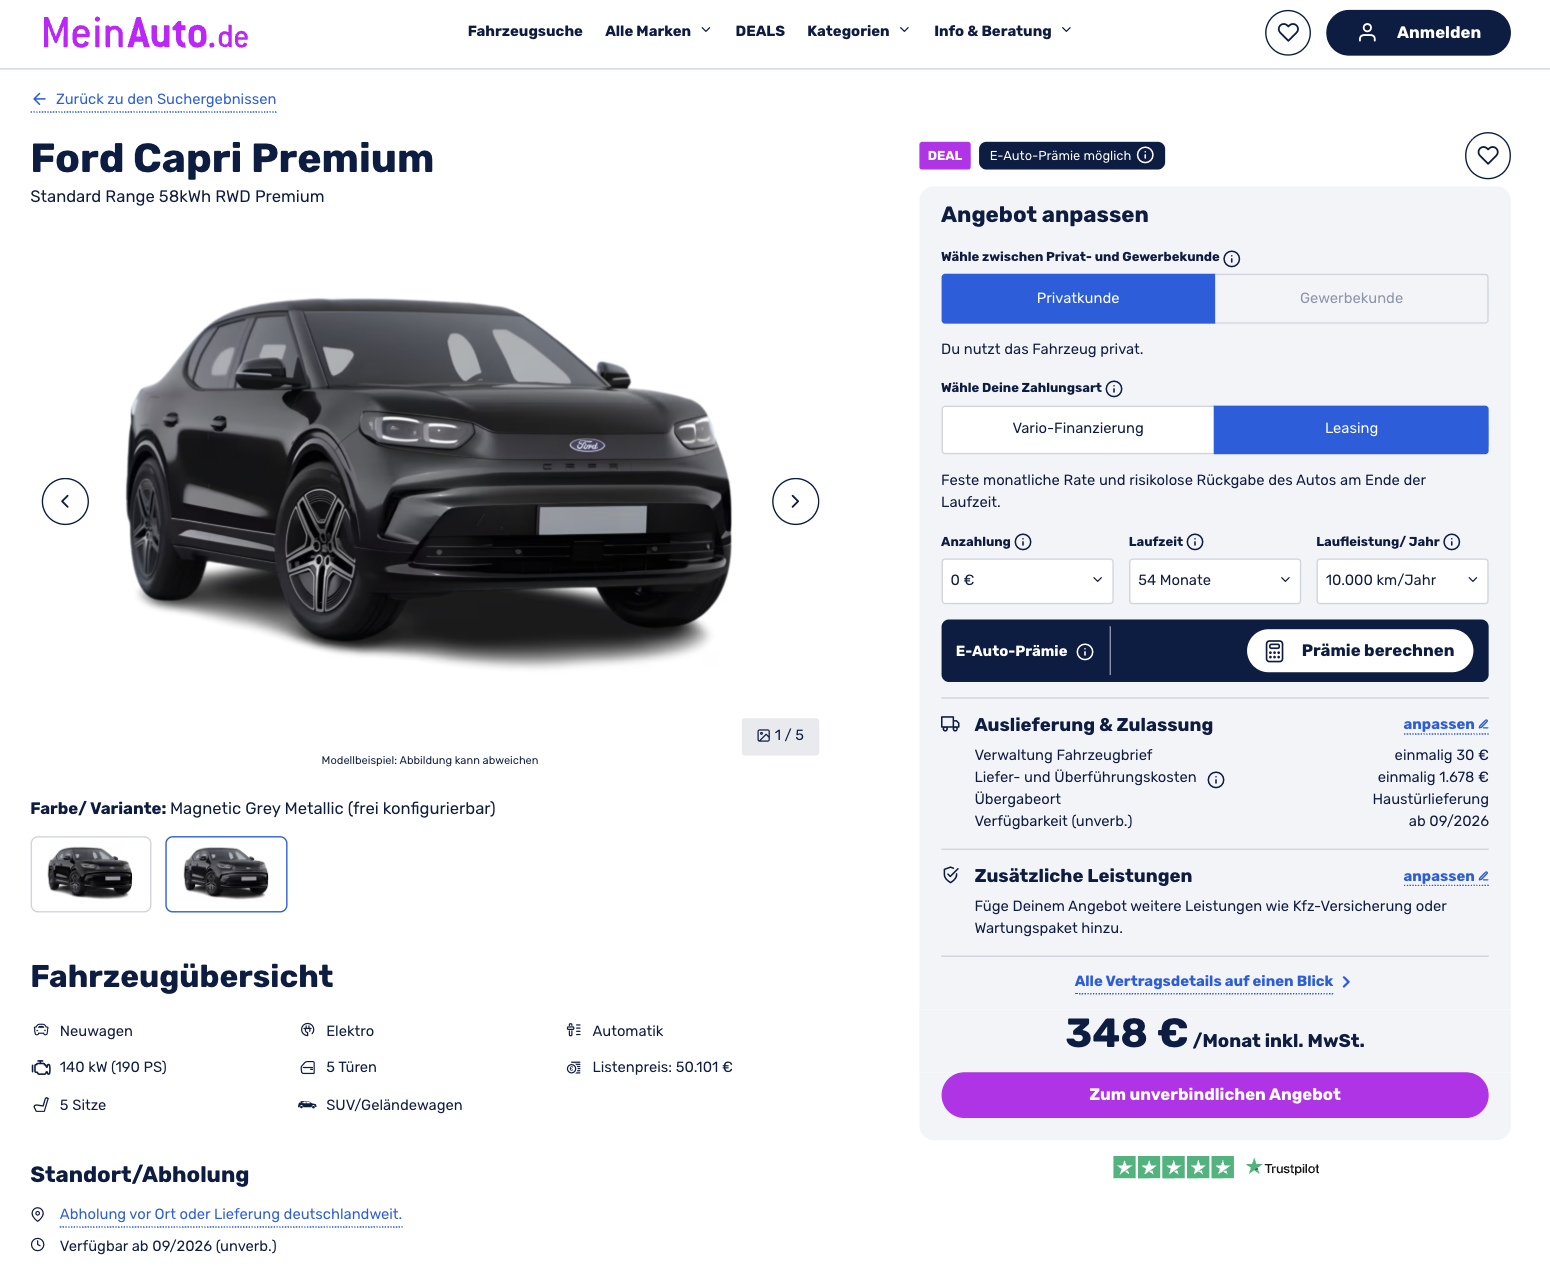Open the wishlist heart in the header

tap(1287, 33)
